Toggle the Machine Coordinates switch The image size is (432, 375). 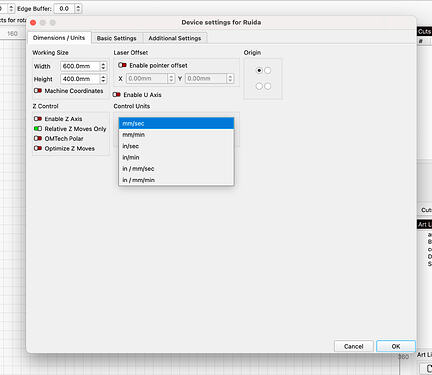(x=38, y=91)
